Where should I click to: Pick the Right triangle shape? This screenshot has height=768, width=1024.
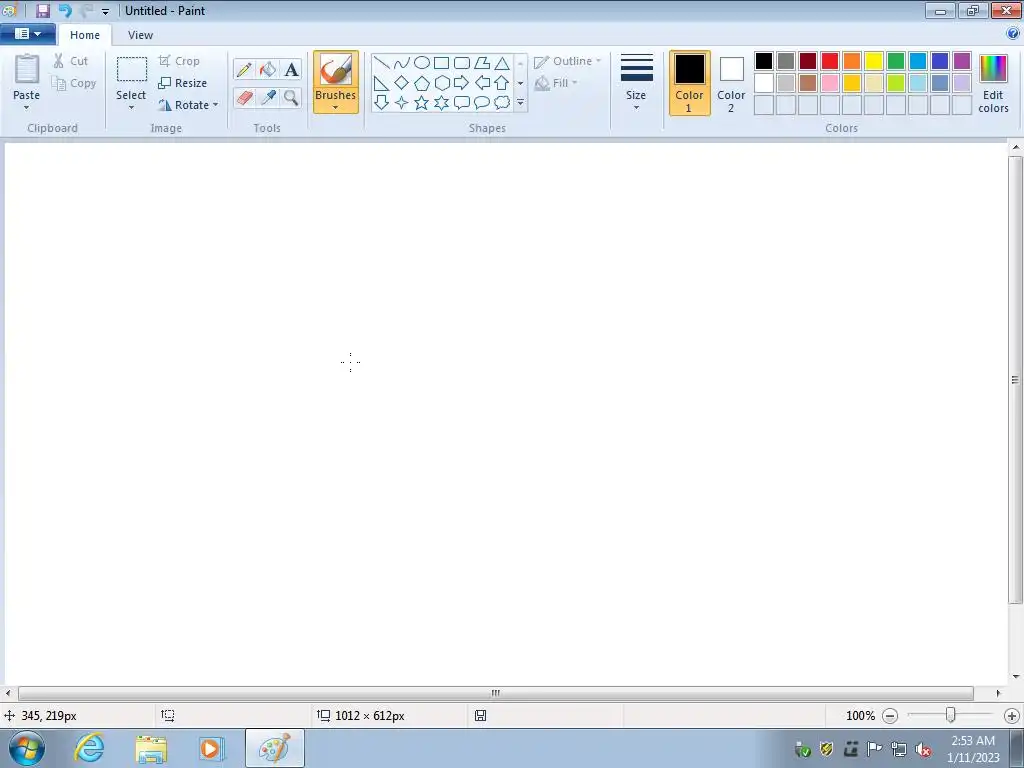pos(381,83)
